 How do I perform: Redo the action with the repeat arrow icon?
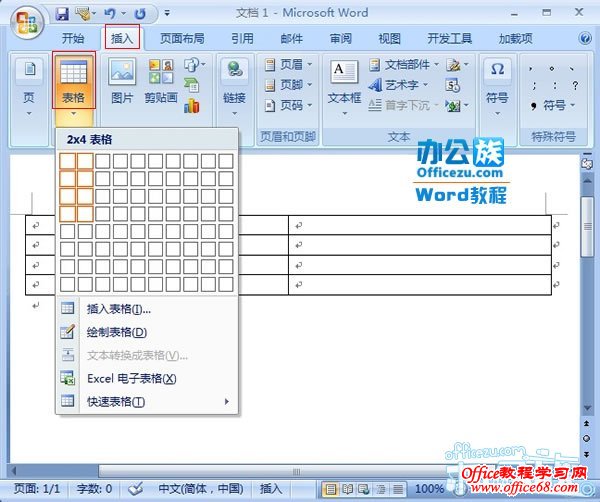point(140,14)
